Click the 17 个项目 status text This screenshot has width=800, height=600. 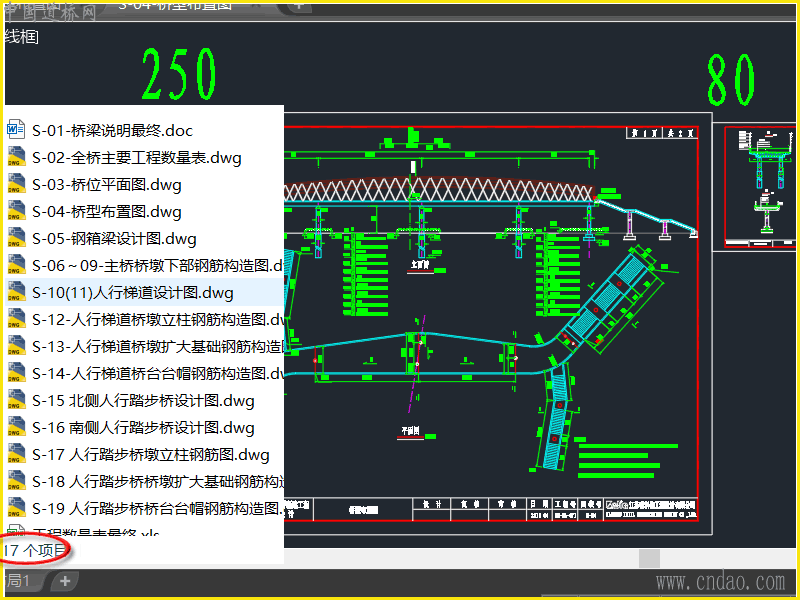point(35,551)
